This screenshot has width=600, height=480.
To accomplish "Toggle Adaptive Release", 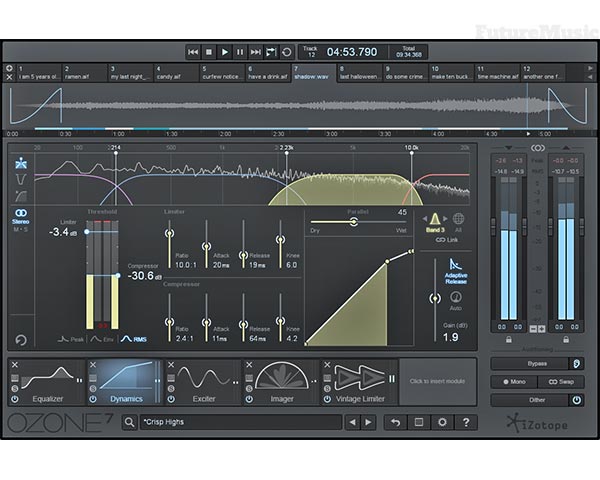I will click(455, 271).
